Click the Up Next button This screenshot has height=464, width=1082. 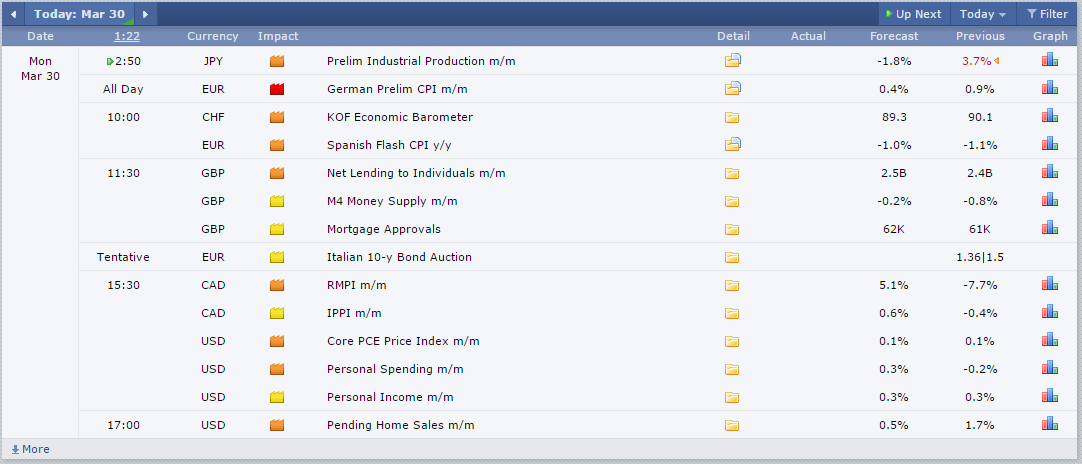coord(914,14)
